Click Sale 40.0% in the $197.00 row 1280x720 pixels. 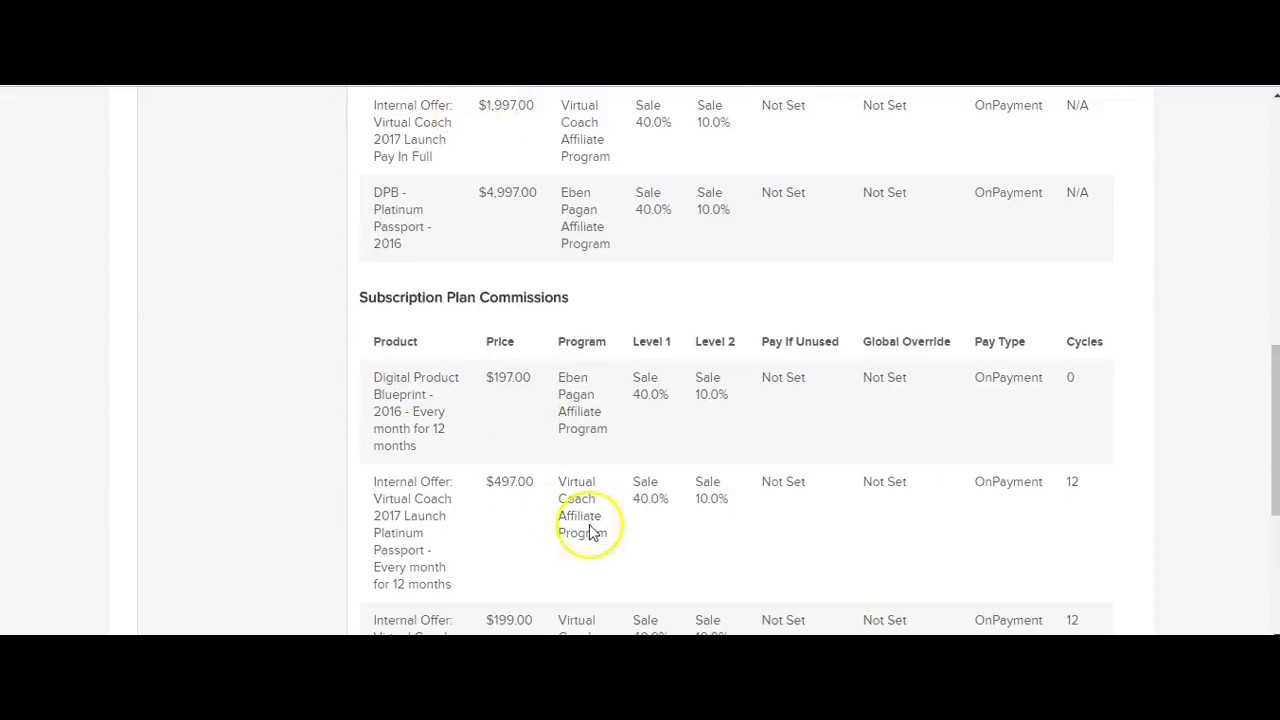point(650,386)
